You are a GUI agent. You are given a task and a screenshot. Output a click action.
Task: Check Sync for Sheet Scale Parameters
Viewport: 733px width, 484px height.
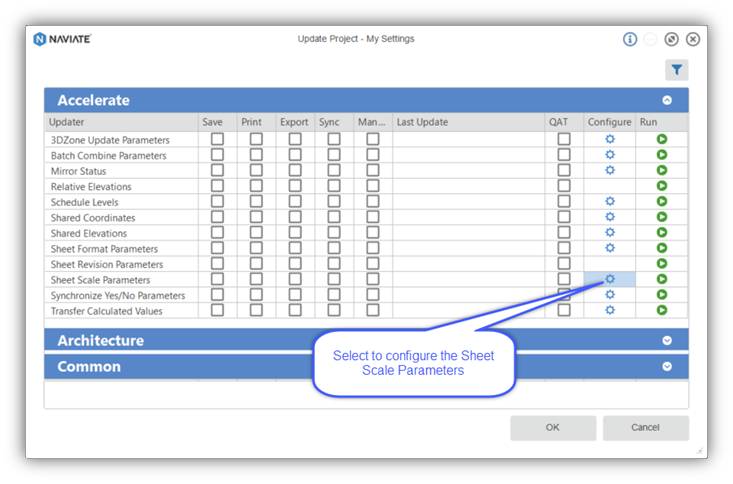[x=333, y=279]
